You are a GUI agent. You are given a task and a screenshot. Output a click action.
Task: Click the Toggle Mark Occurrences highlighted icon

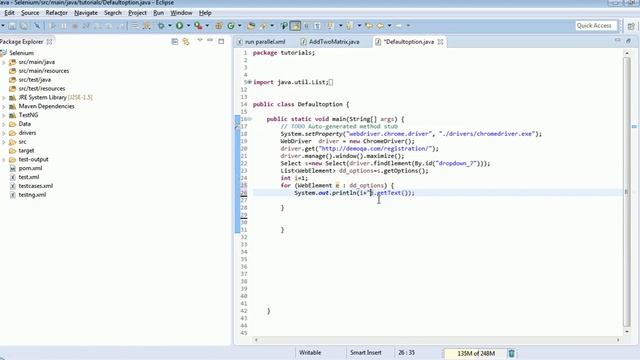click(x=295, y=26)
